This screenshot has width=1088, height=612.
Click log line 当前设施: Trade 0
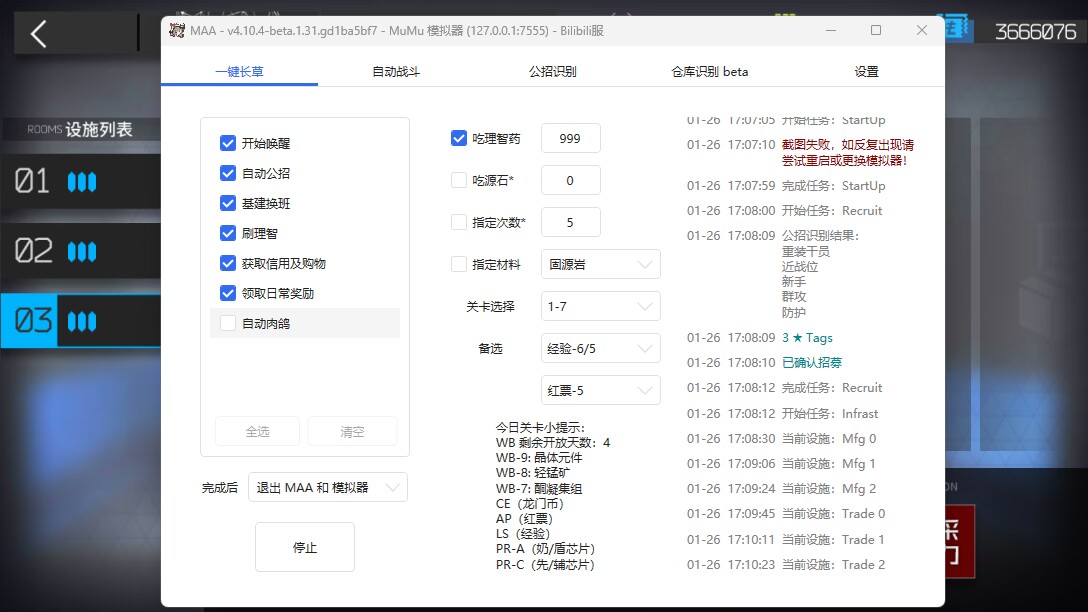point(833,513)
